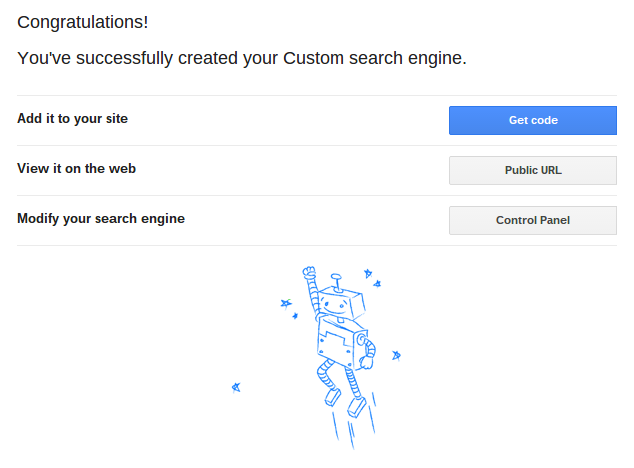Click the Congratulations! heading

[x=82, y=22]
